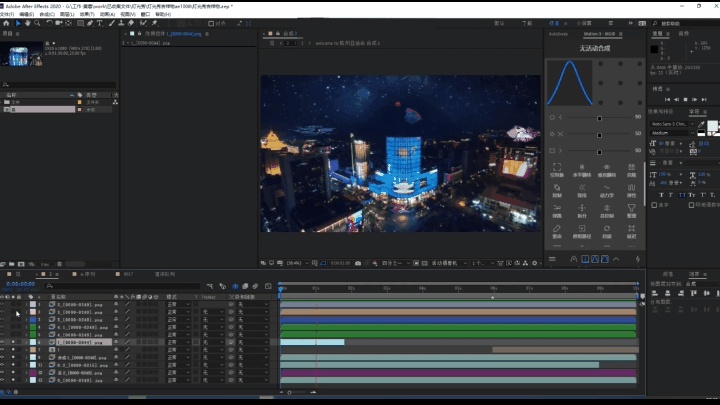
Task: Toggle faux bold in Character panel
Action: [661, 195]
